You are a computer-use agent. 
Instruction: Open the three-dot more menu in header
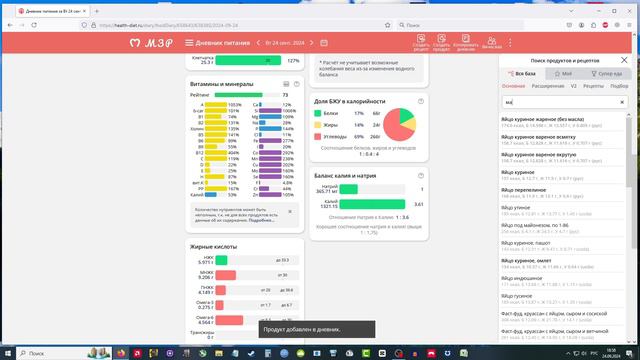[x=510, y=43]
